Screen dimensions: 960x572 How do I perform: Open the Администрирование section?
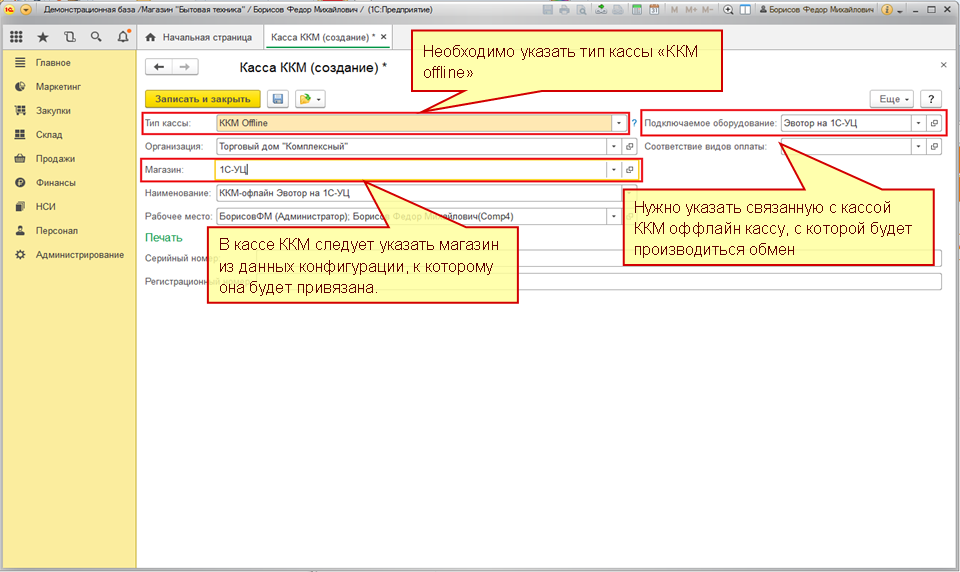(x=80, y=254)
